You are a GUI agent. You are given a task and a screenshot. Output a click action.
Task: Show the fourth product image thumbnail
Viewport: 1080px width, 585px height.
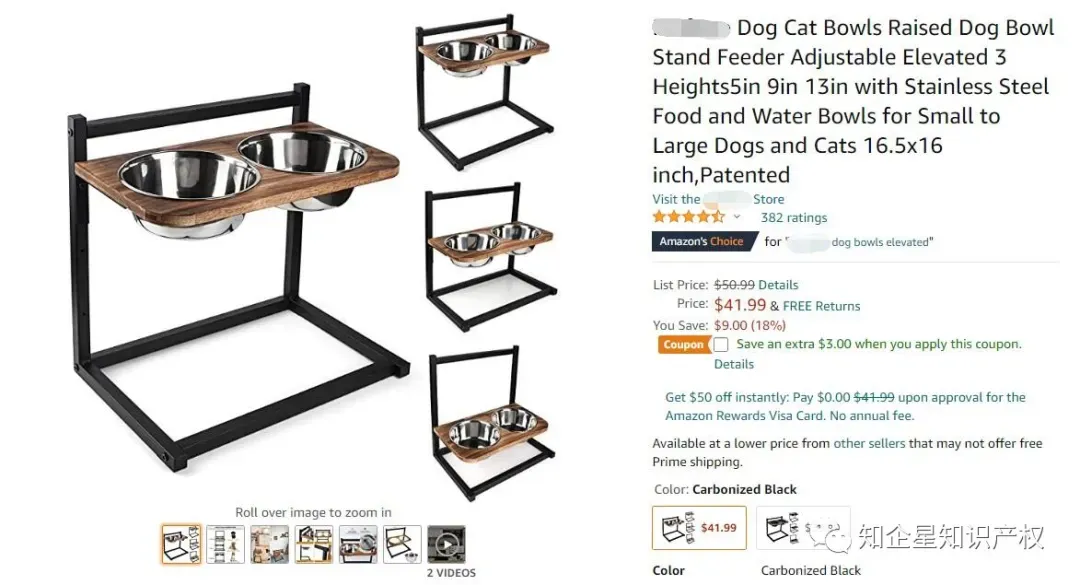click(314, 545)
